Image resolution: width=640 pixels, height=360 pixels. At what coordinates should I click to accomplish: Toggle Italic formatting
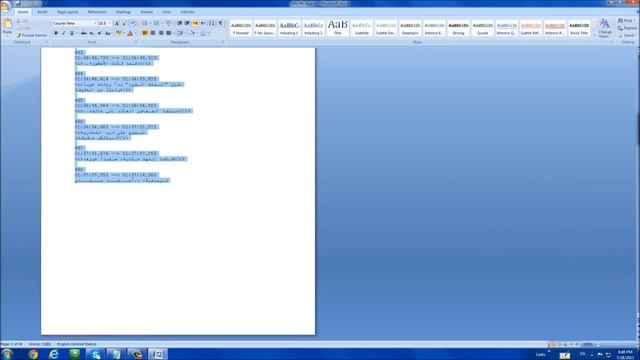(x=64, y=33)
